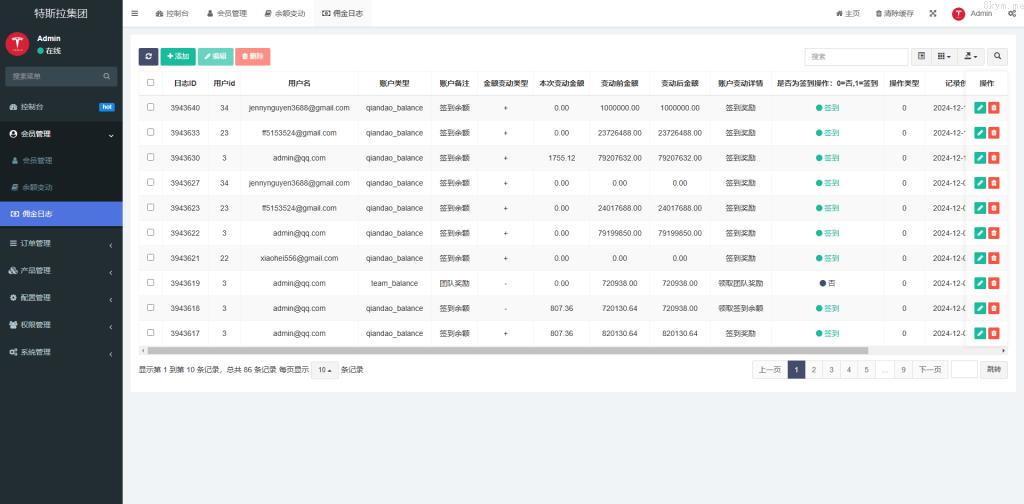Open the columns visibility dropdown

point(945,57)
